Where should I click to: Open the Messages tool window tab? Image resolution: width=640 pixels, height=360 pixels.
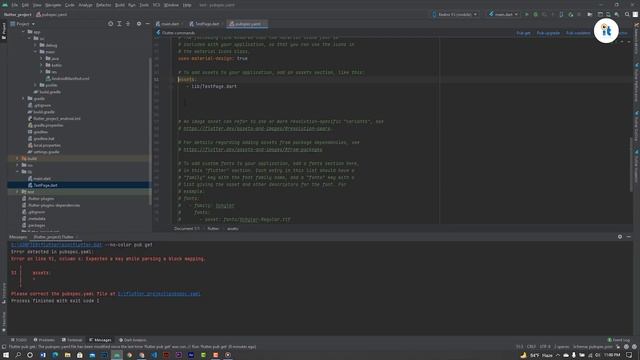[x=100, y=340]
